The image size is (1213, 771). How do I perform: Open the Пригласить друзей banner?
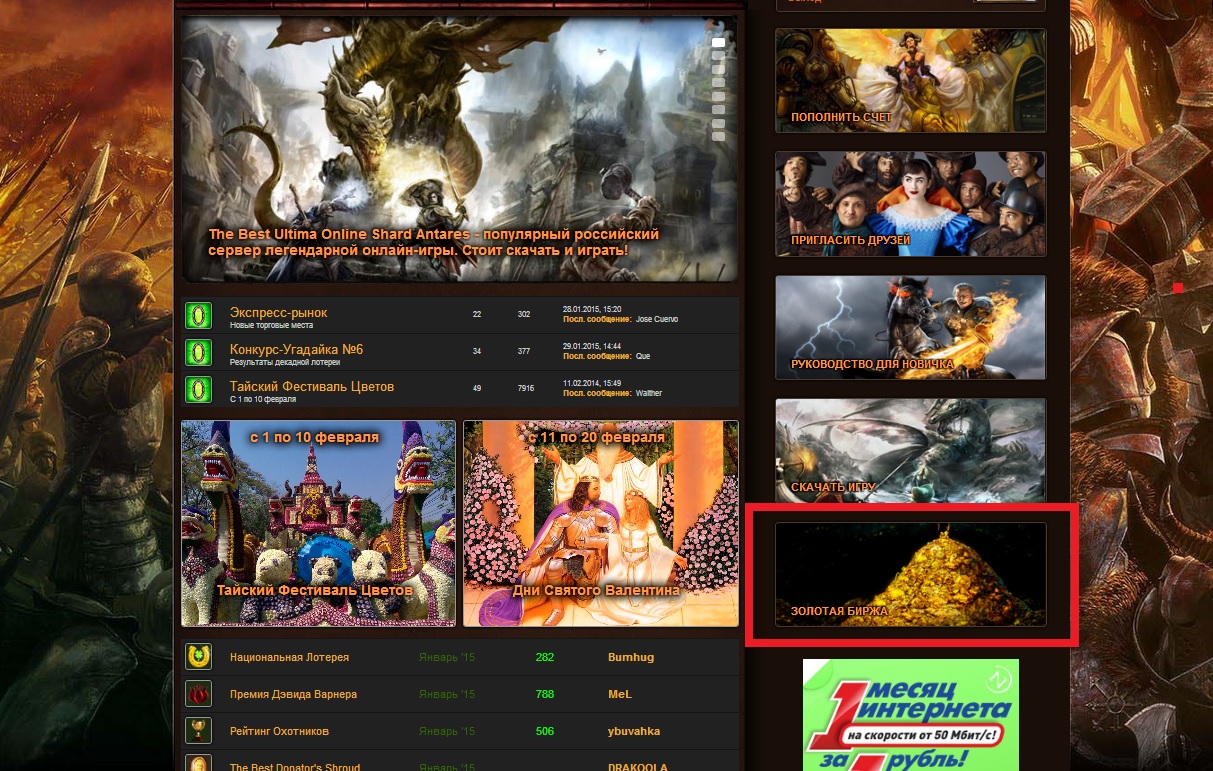[x=911, y=204]
